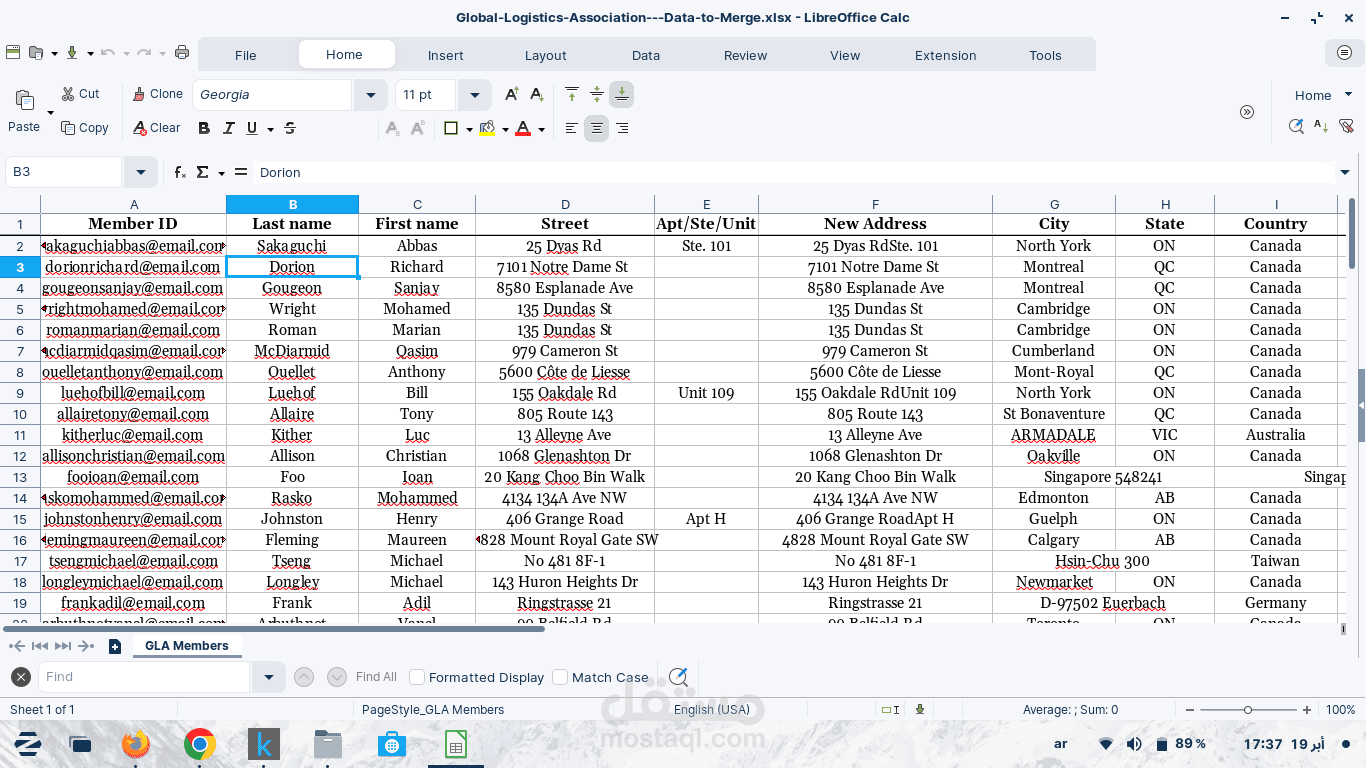Launch Firefox from the taskbar
Viewport: 1366px width, 768px height.
coord(135,744)
